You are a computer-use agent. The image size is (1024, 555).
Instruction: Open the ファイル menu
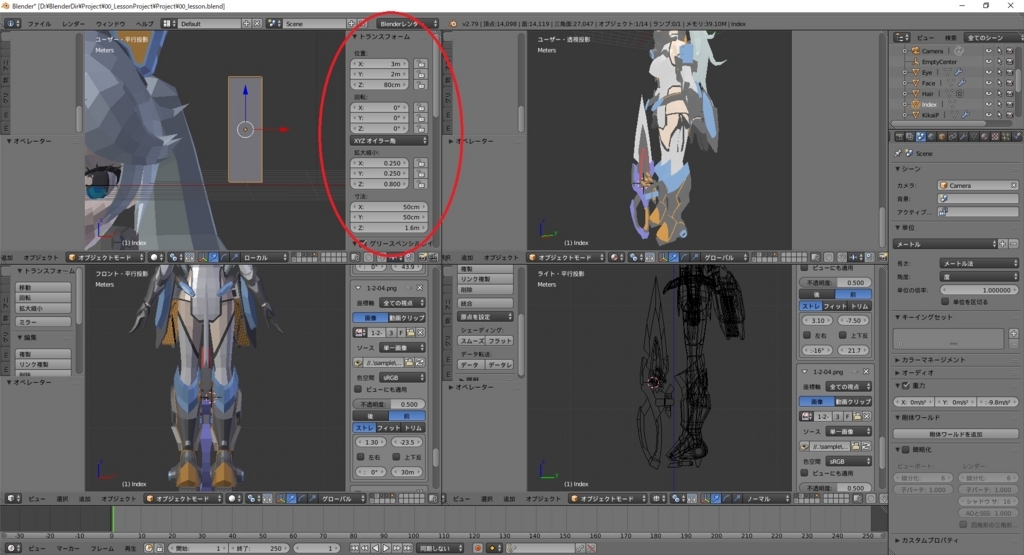[x=39, y=24]
